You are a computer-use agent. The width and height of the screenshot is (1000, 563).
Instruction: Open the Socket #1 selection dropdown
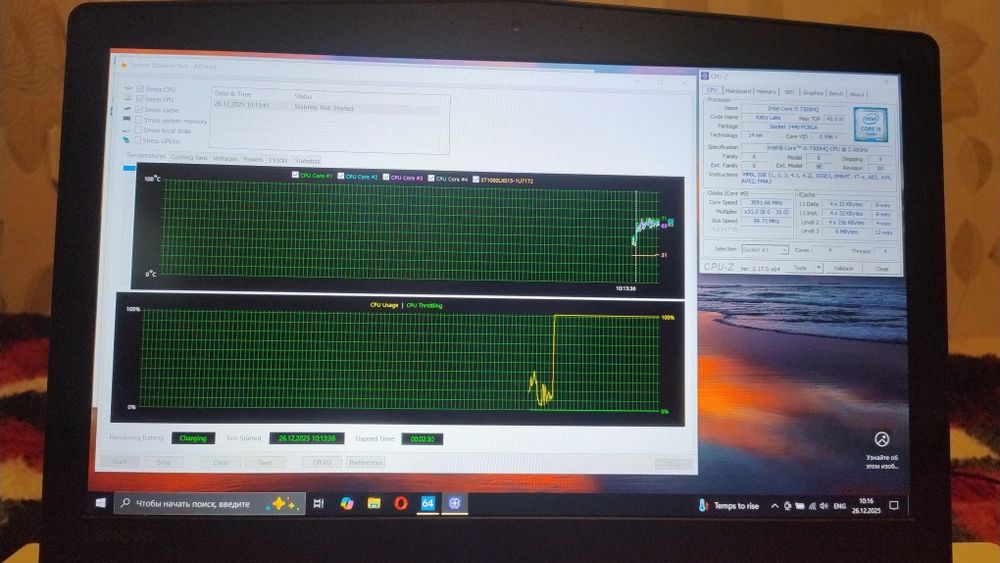765,249
